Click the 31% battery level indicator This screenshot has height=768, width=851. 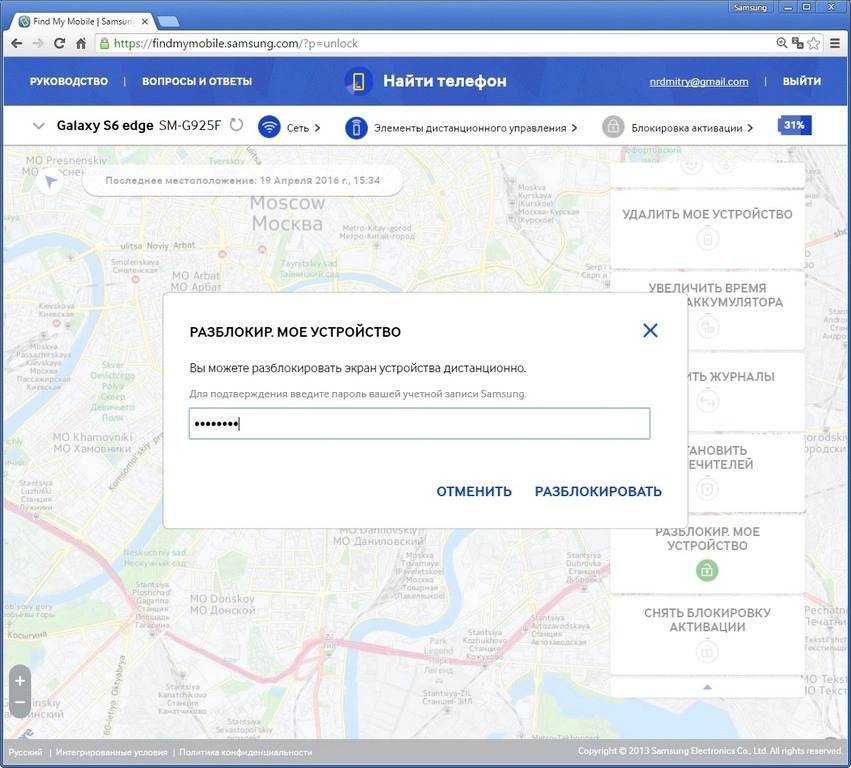pyautogui.click(x=794, y=126)
